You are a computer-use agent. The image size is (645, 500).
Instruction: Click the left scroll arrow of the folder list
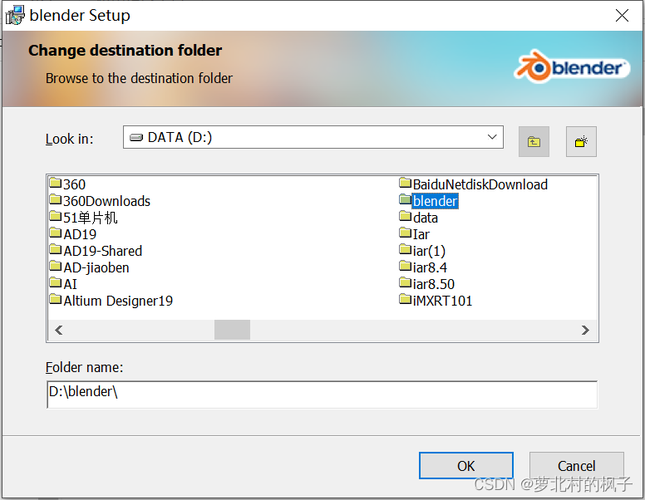(59, 330)
